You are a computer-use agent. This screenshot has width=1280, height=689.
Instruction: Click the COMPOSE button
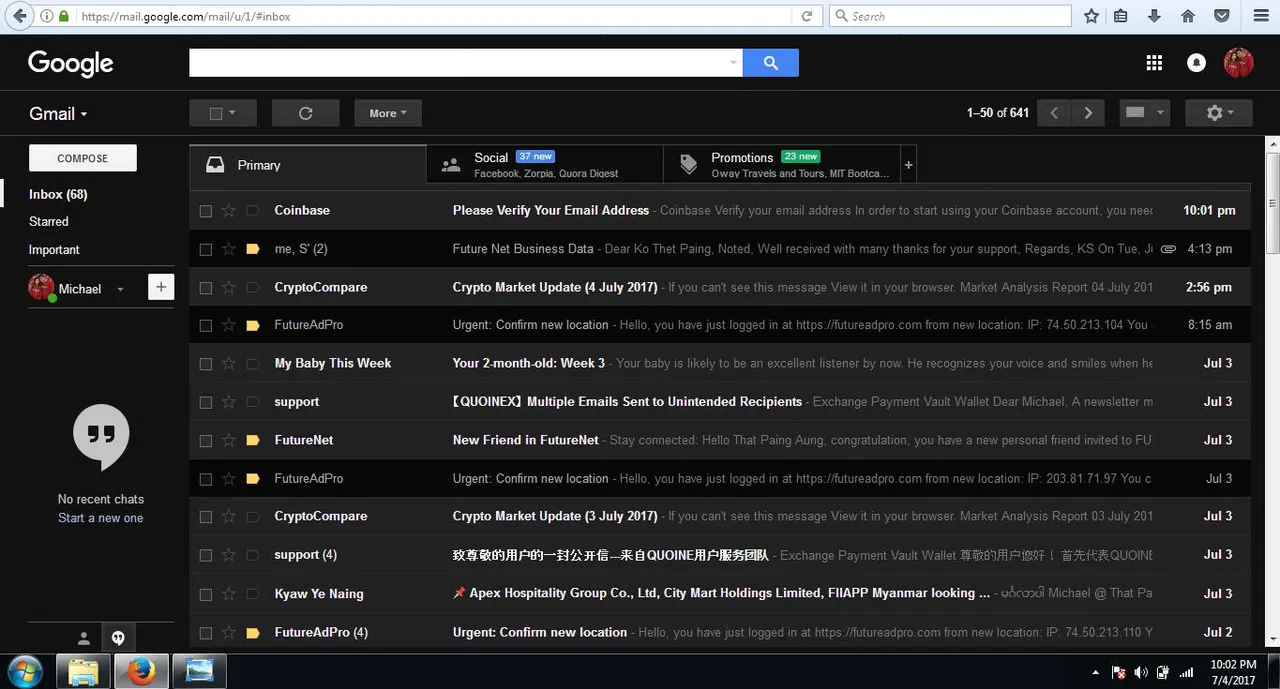pos(83,158)
